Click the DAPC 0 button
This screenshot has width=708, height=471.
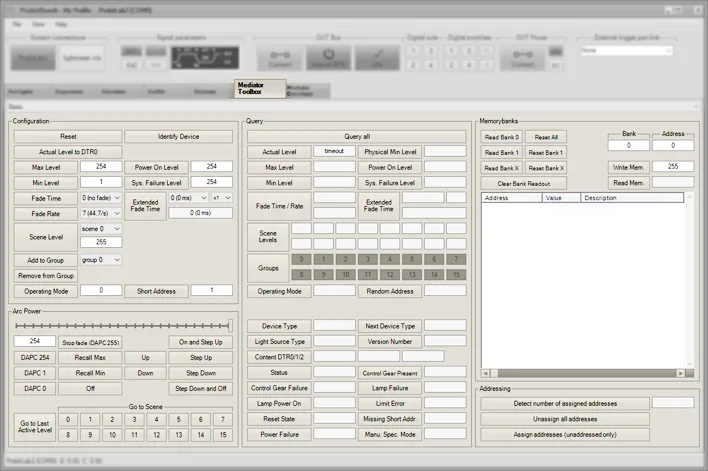35,388
